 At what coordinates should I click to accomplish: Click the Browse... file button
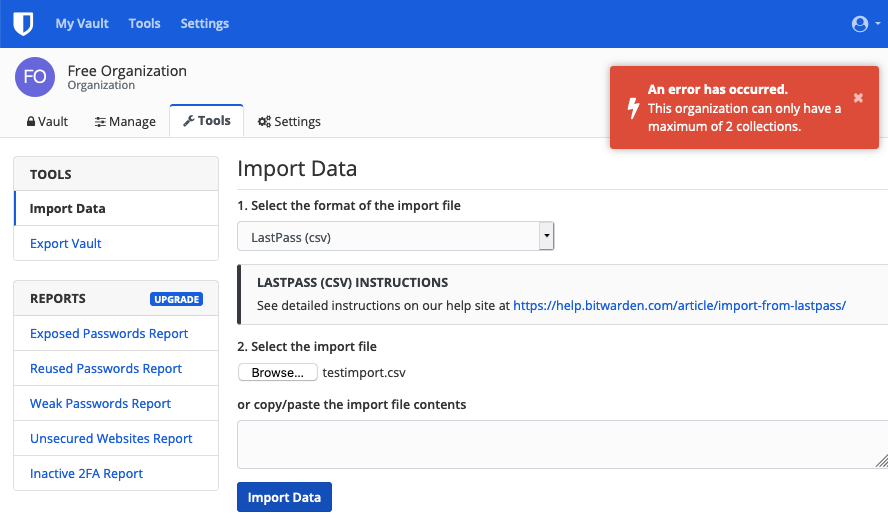(277, 372)
